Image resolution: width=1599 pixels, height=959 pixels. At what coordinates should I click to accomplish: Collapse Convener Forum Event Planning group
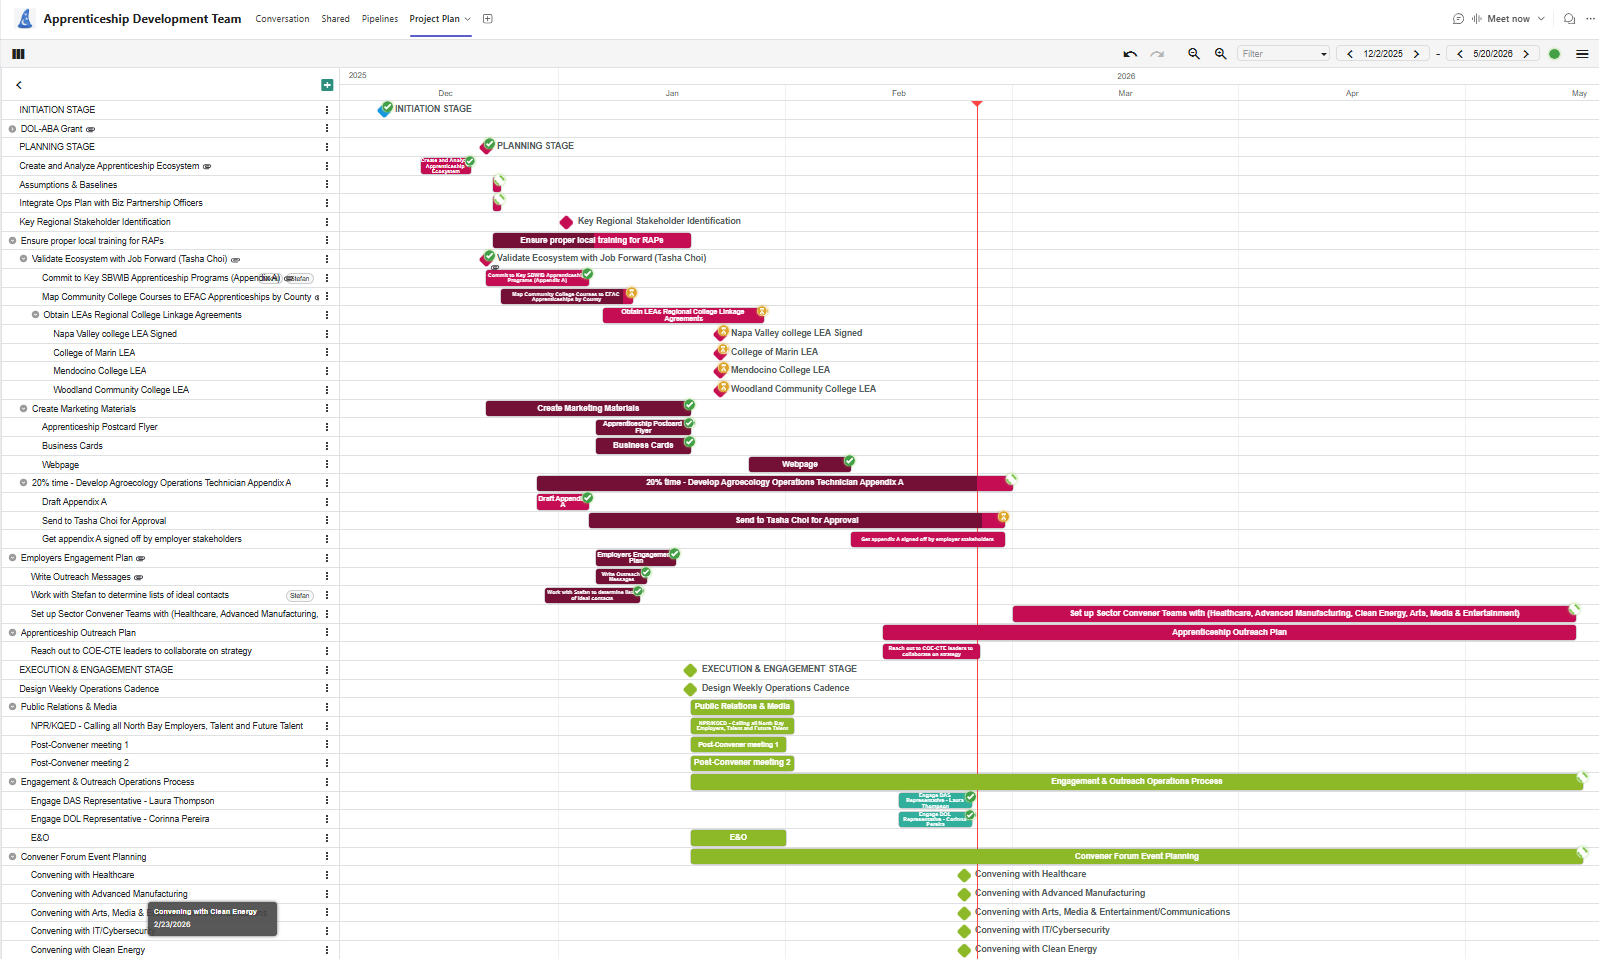point(12,856)
